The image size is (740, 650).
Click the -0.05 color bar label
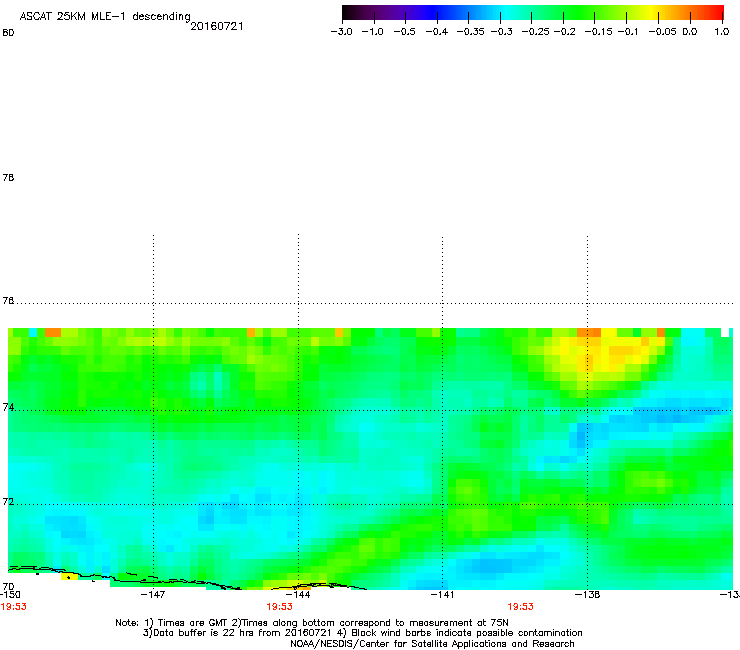[662, 32]
